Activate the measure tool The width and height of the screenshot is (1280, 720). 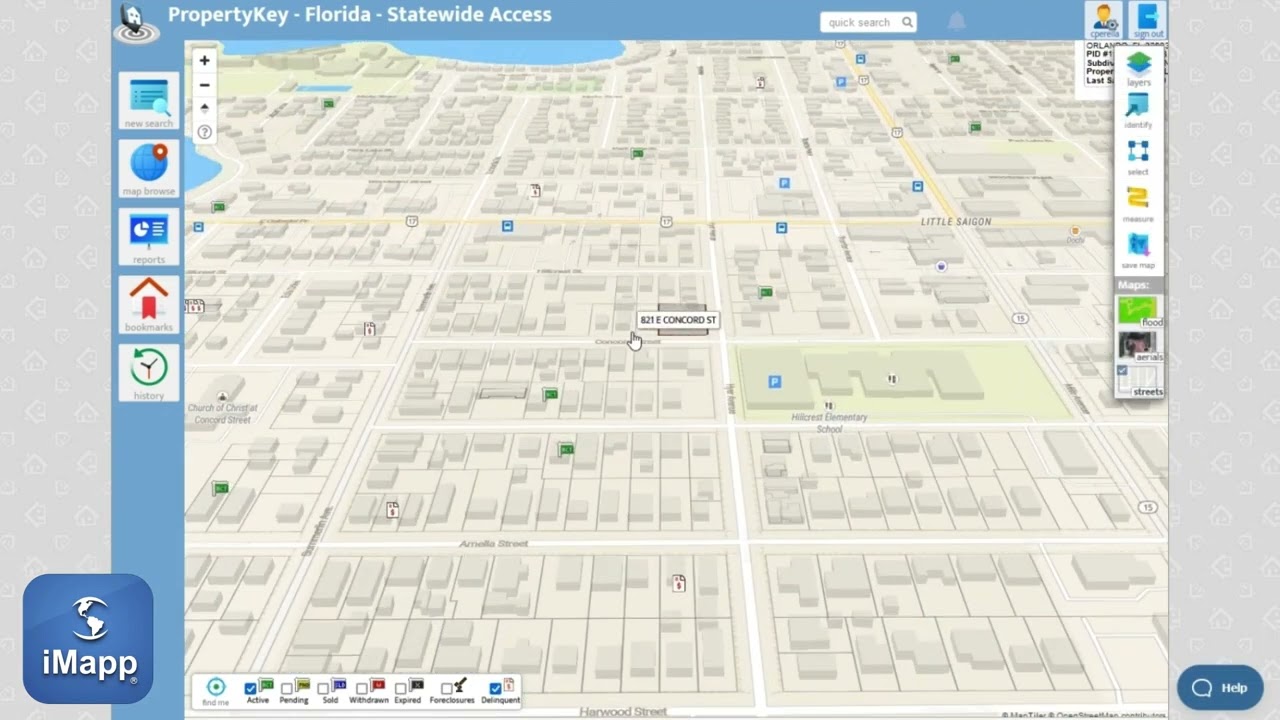tap(1138, 204)
